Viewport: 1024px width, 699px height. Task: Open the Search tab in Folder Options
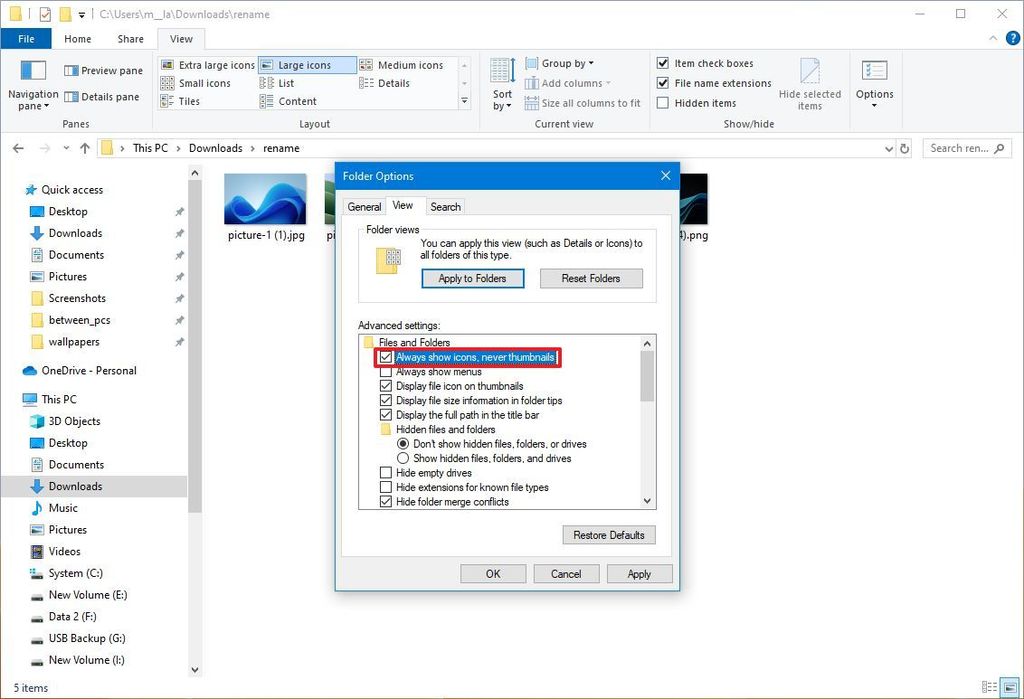click(x=445, y=206)
